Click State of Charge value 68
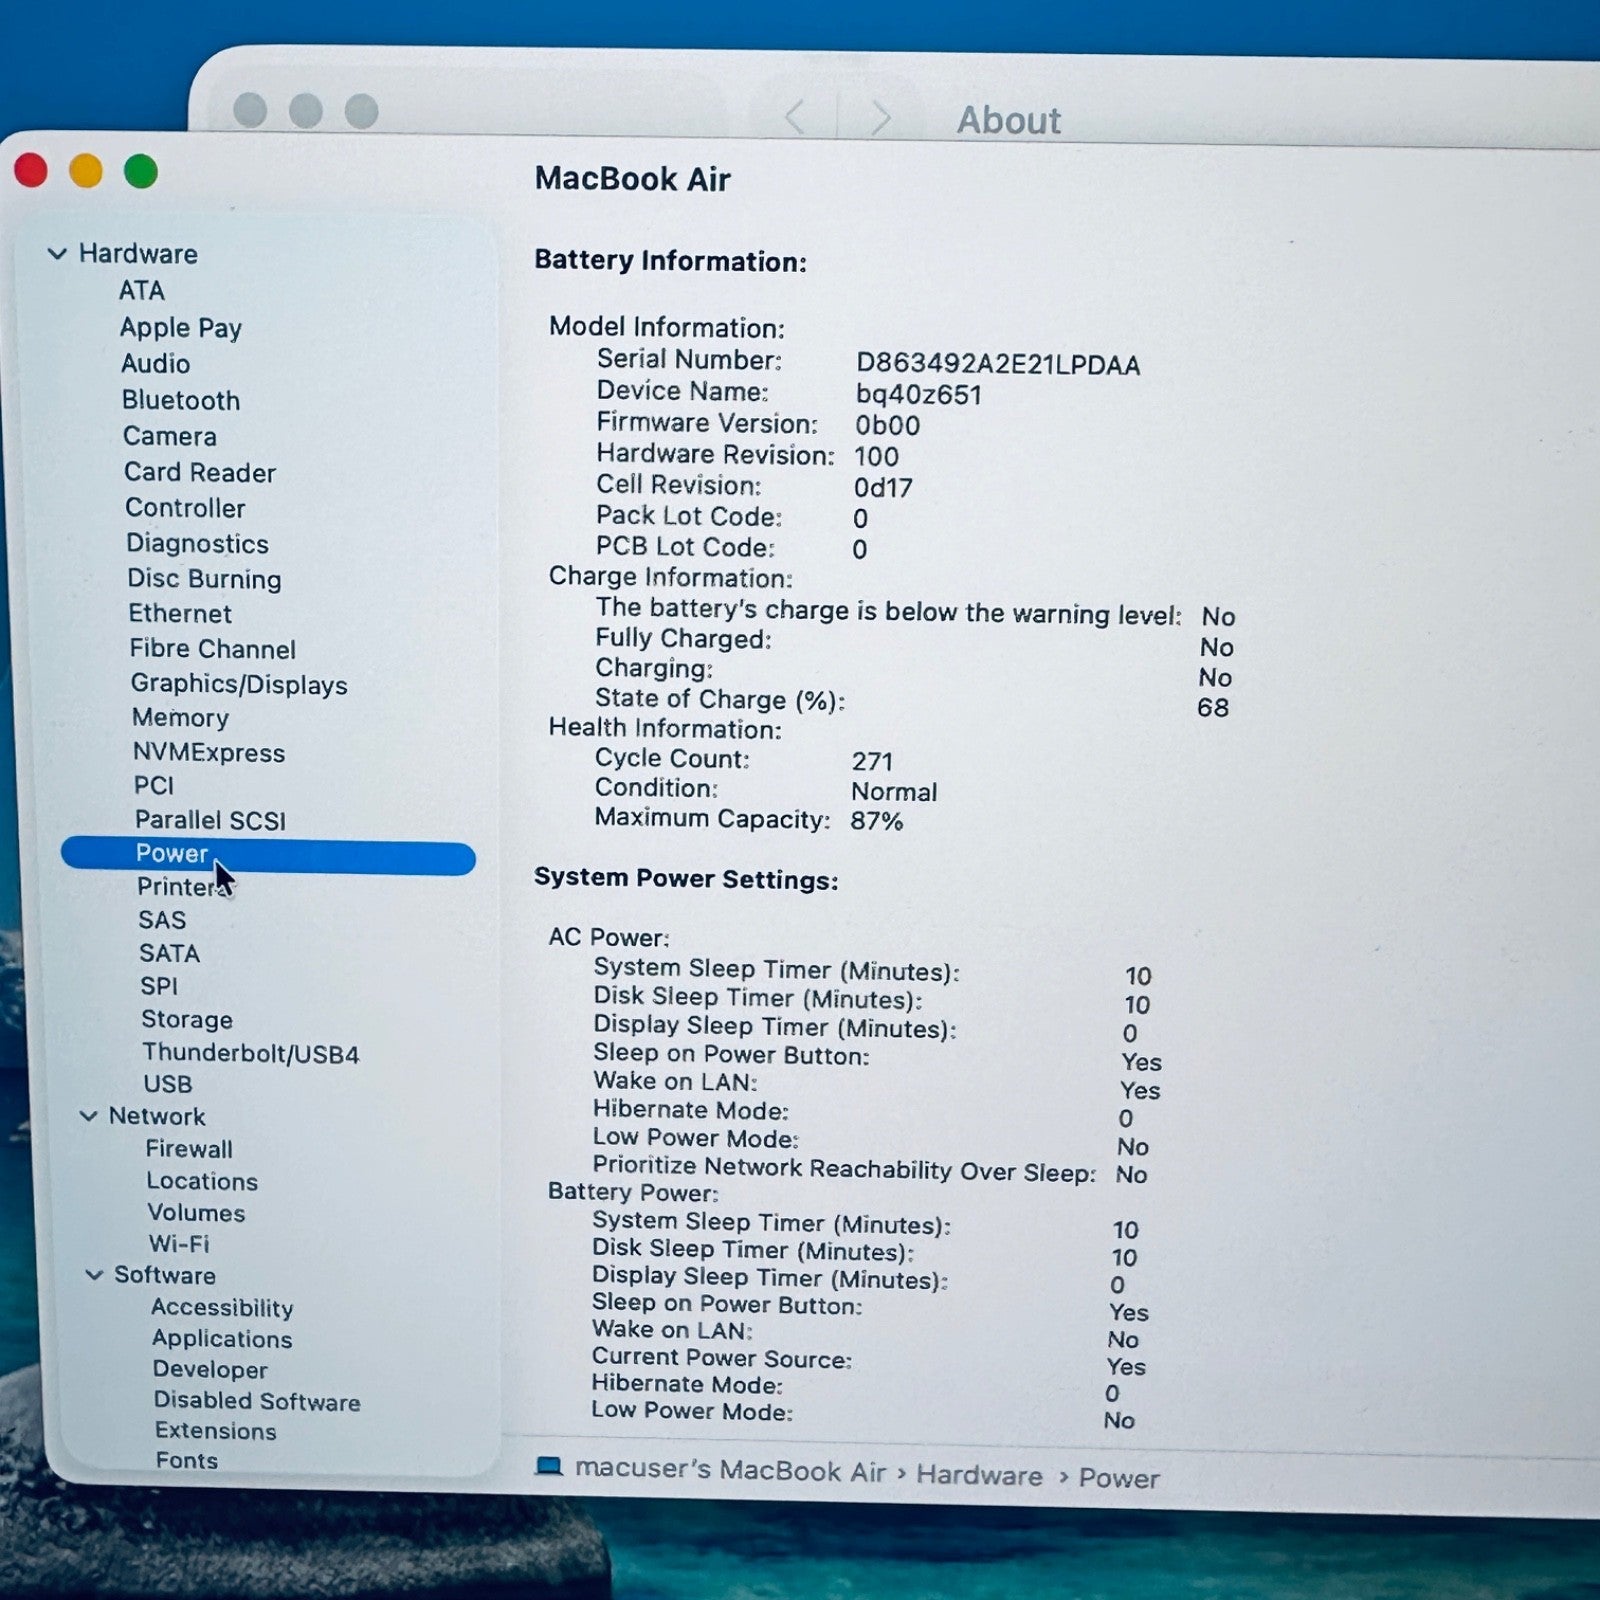1600x1600 pixels. (1213, 708)
